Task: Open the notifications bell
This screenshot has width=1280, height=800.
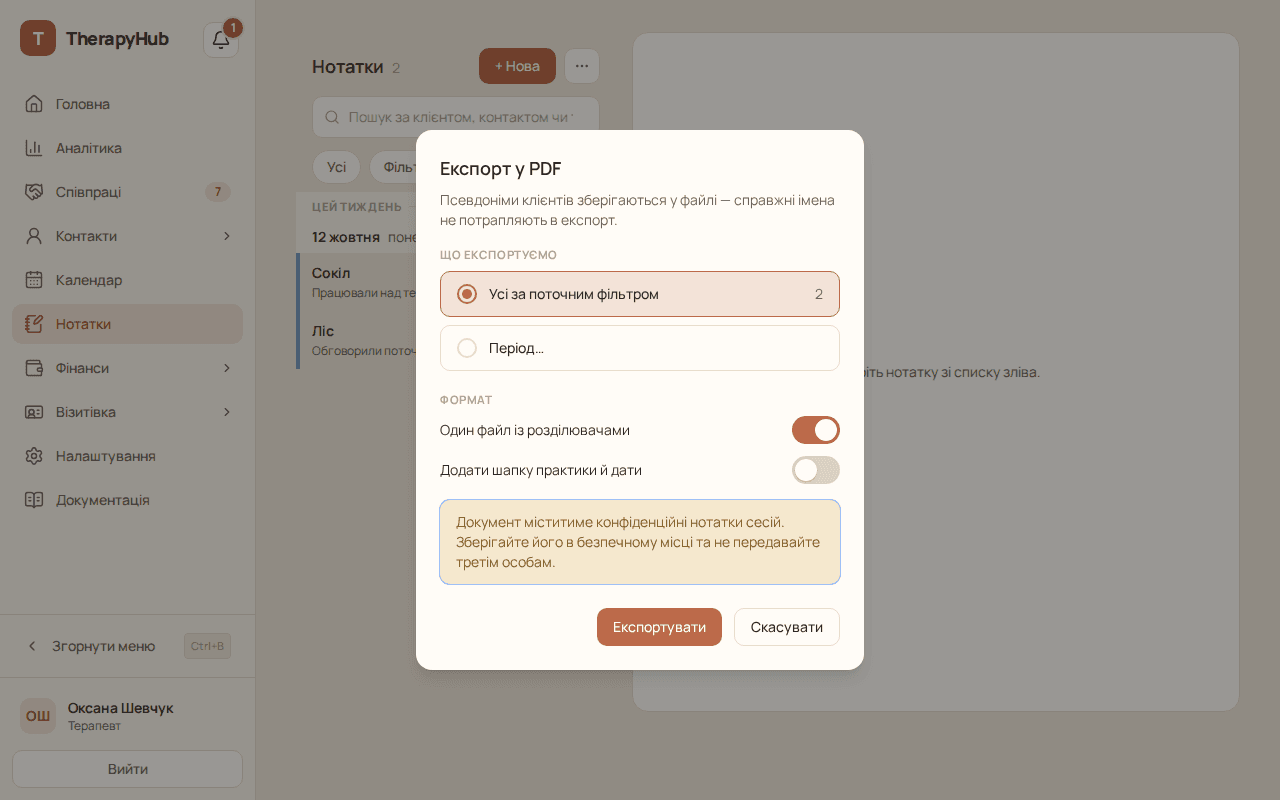Action: (x=221, y=40)
